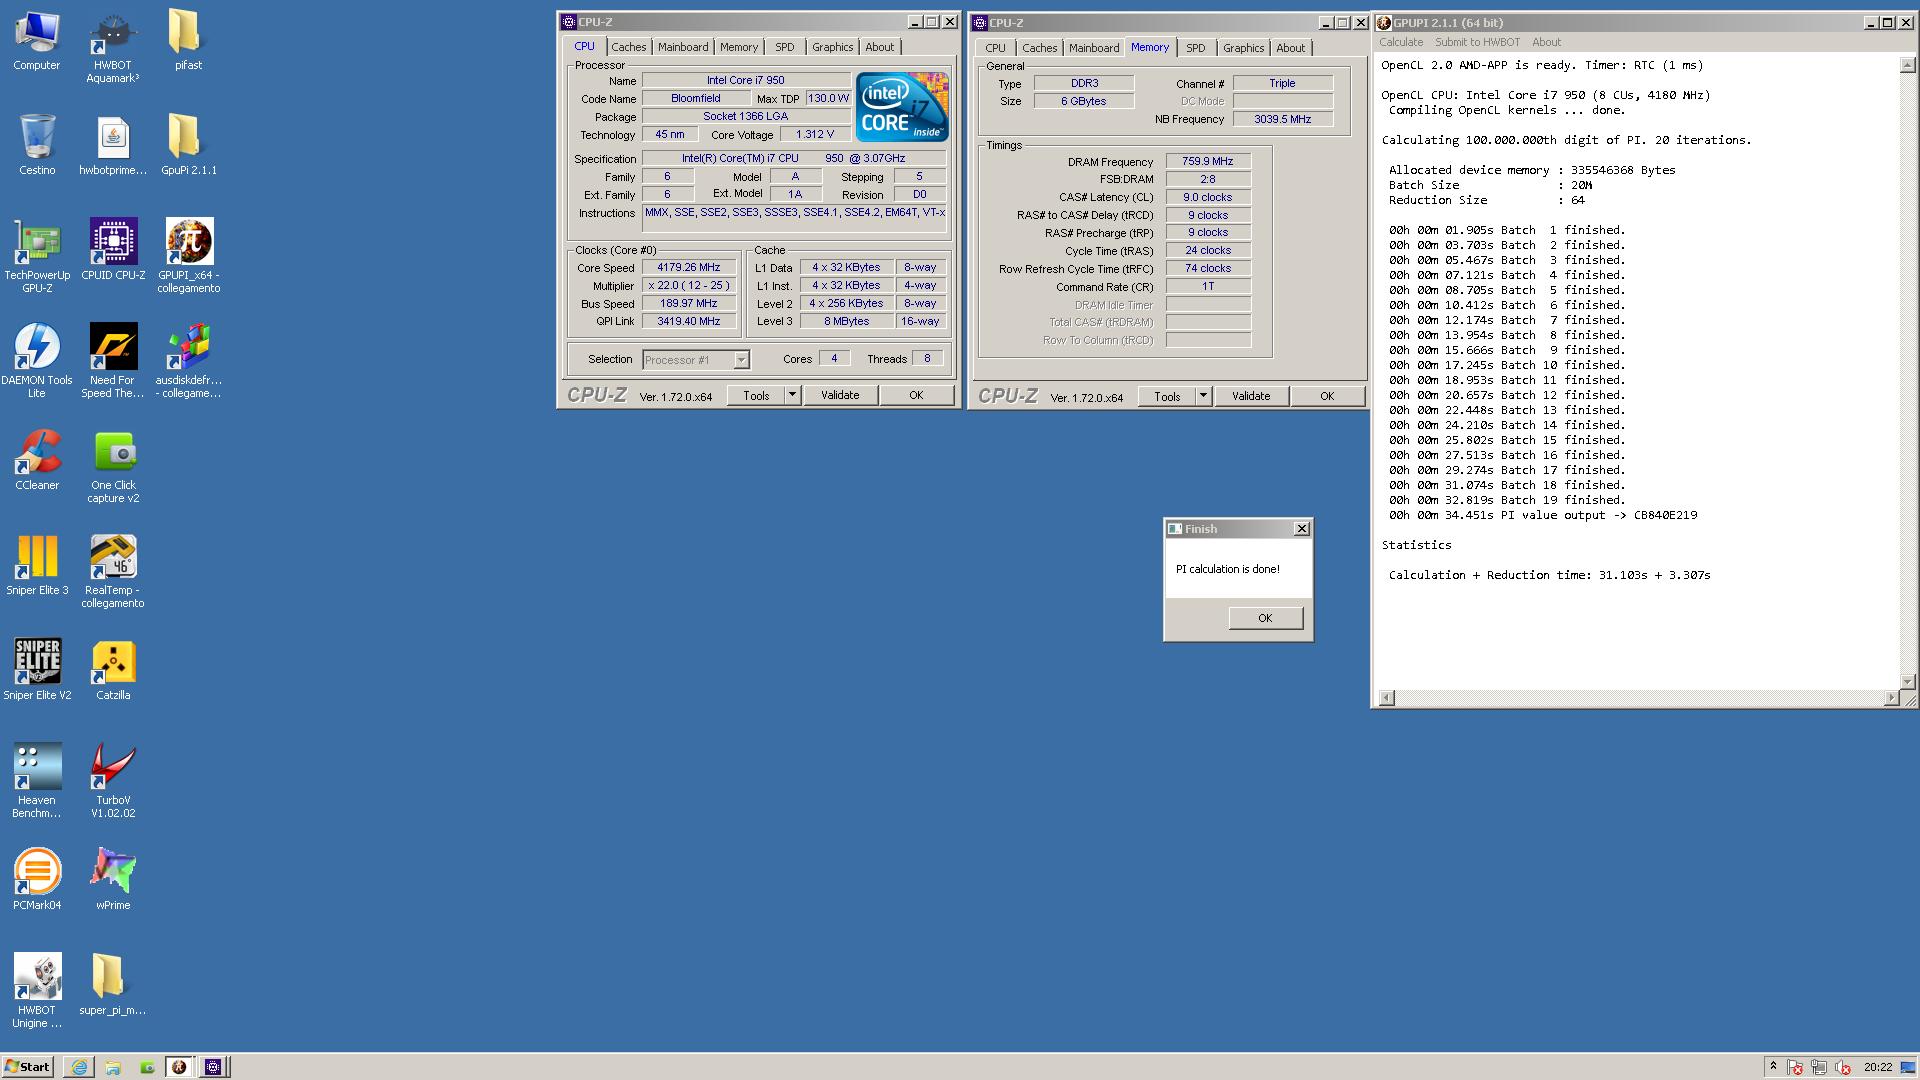Open the pifast folder

[x=188, y=40]
